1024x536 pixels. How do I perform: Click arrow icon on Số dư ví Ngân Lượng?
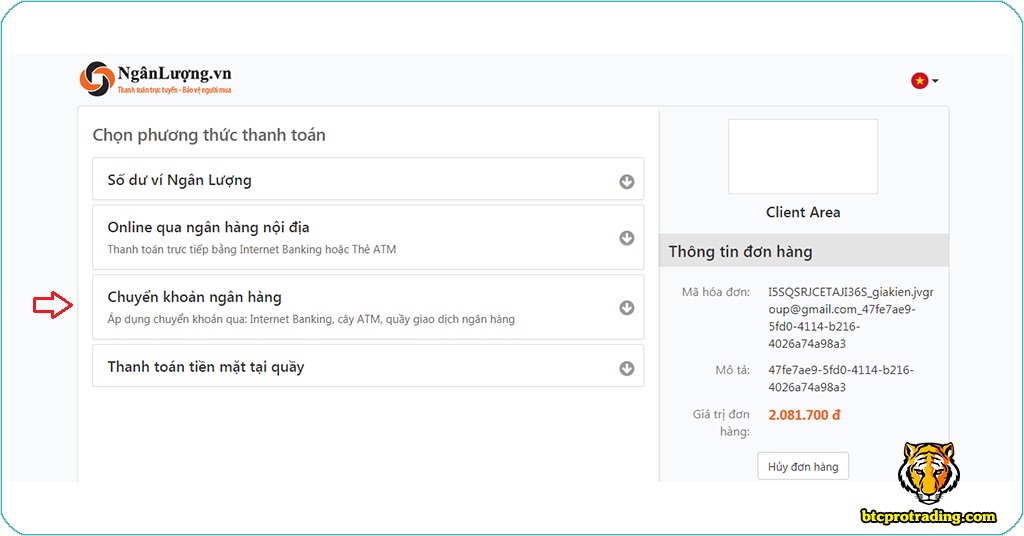tap(627, 182)
